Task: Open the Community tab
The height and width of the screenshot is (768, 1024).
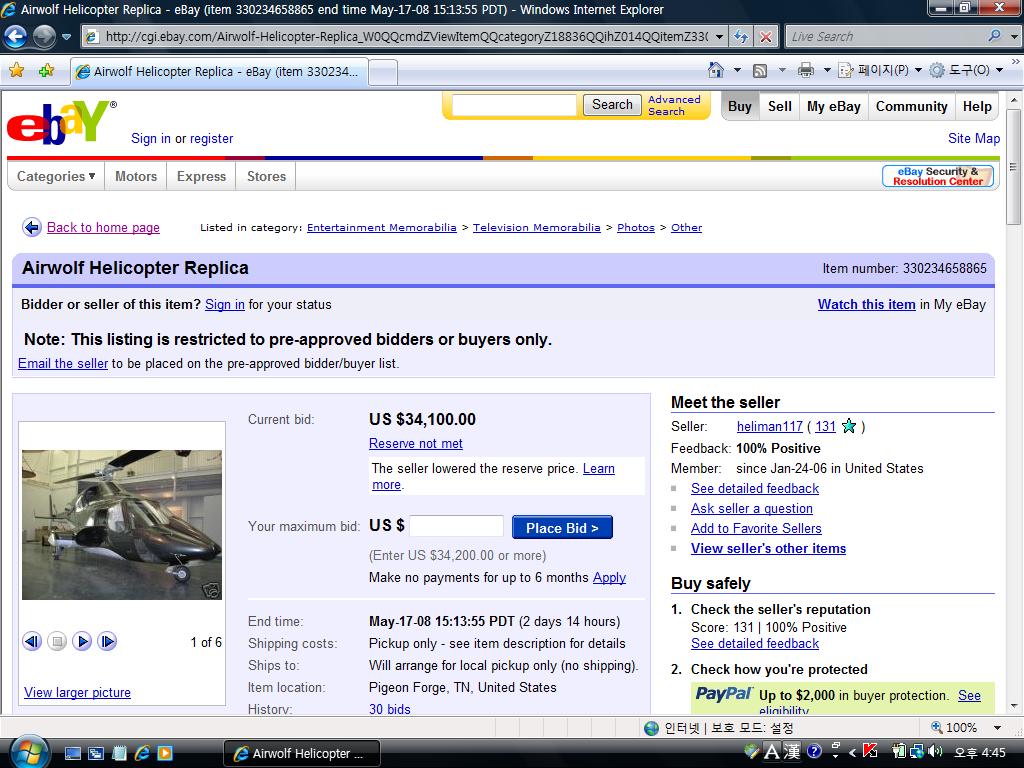Action: (911, 106)
